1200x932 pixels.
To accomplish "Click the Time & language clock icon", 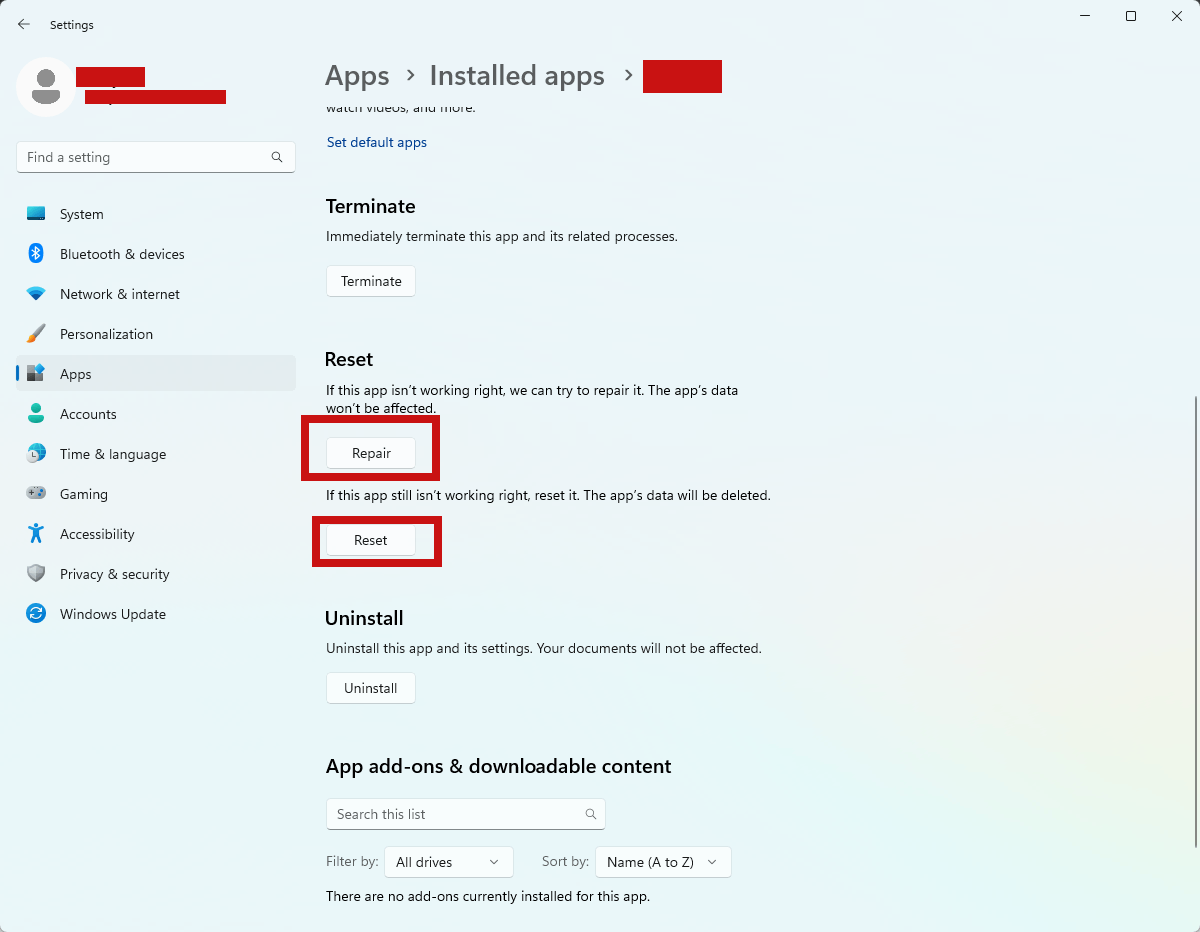I will click(x=36, y=454).
